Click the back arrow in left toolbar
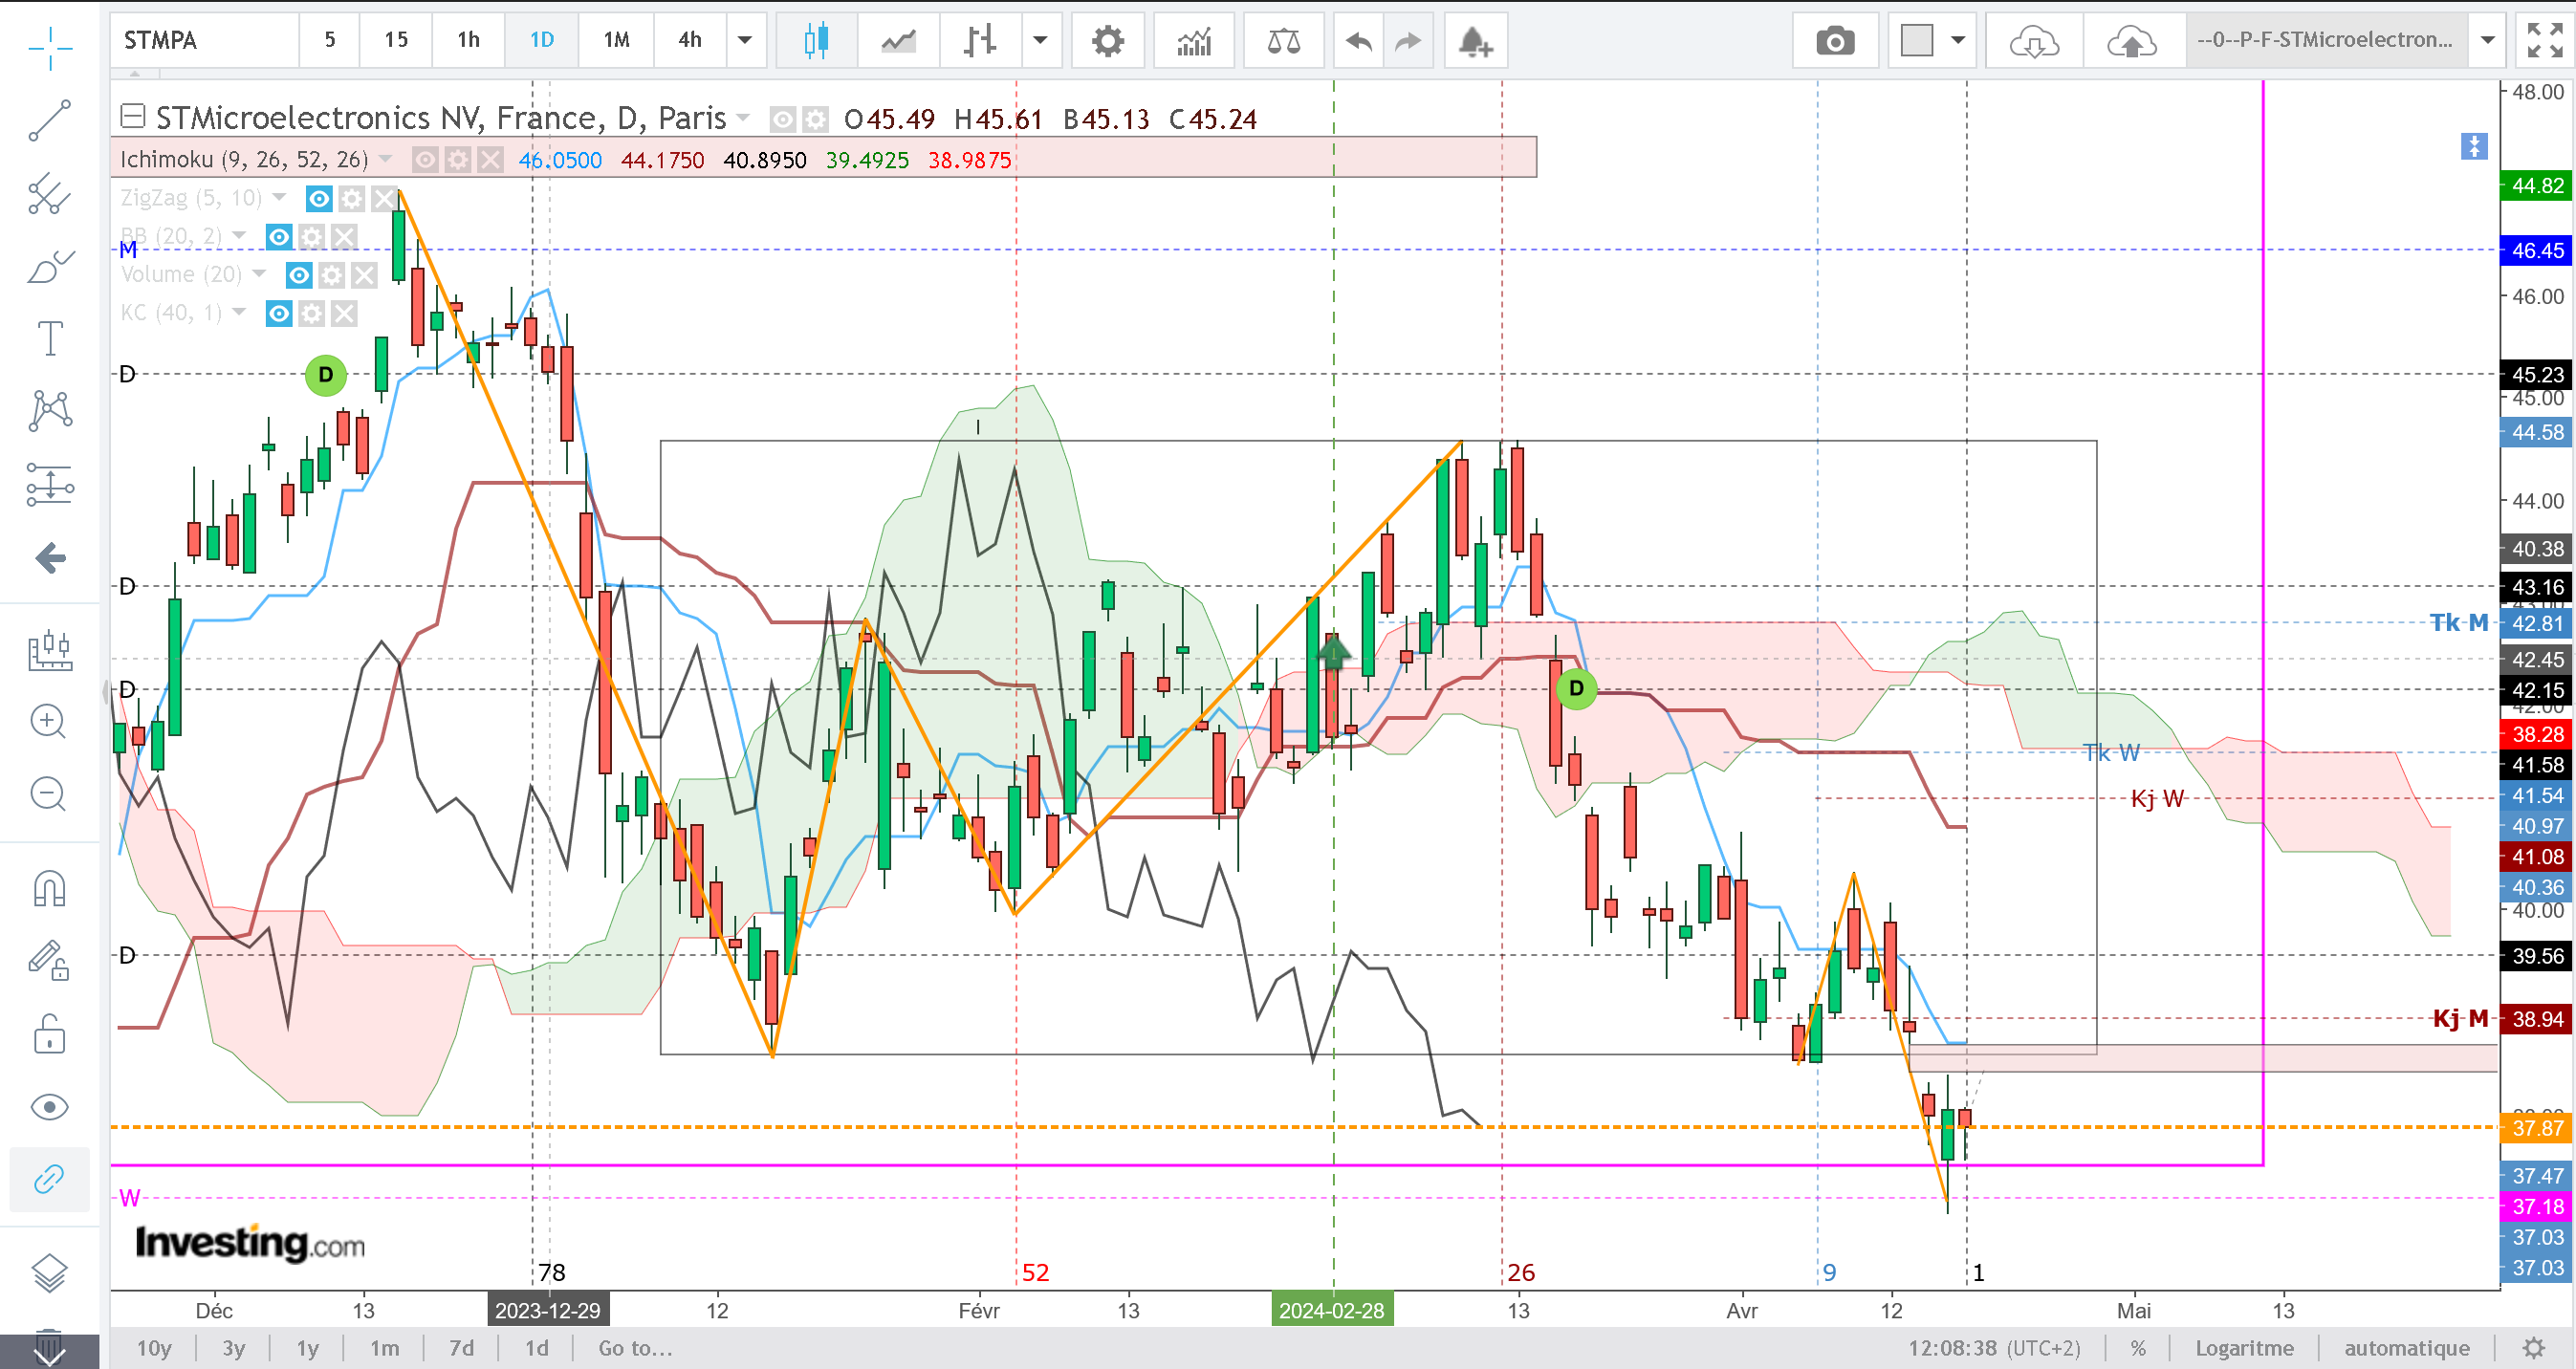This screenshot has height=1369, width=2576. point(50,558)
